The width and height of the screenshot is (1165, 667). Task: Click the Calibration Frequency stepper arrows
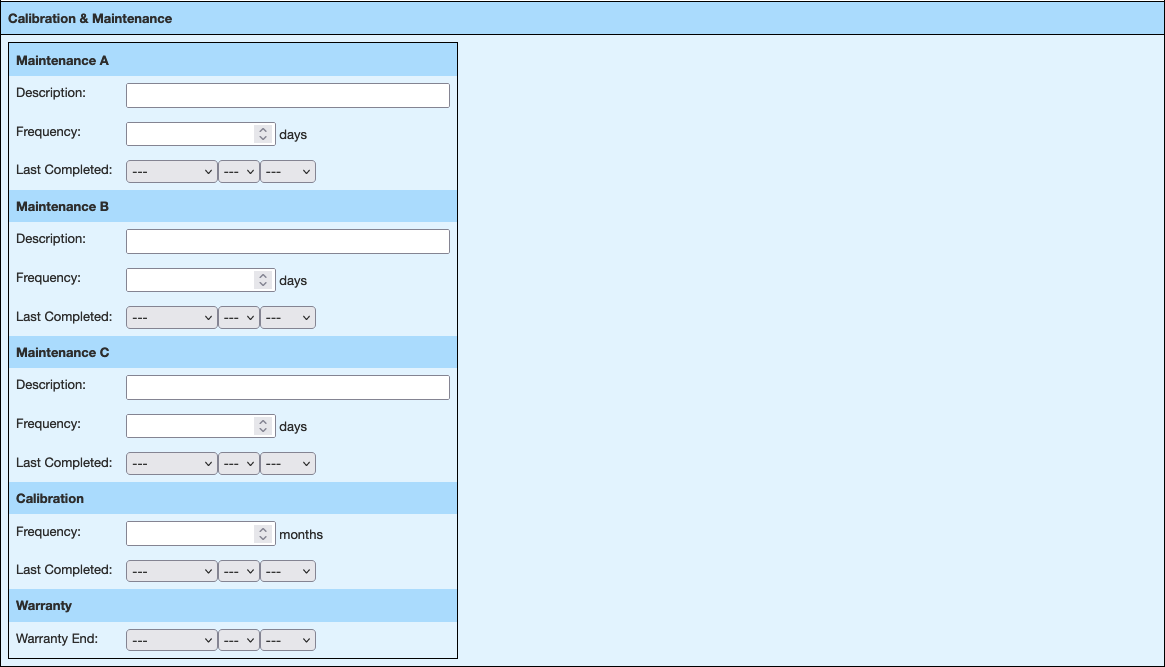point(263,534)
